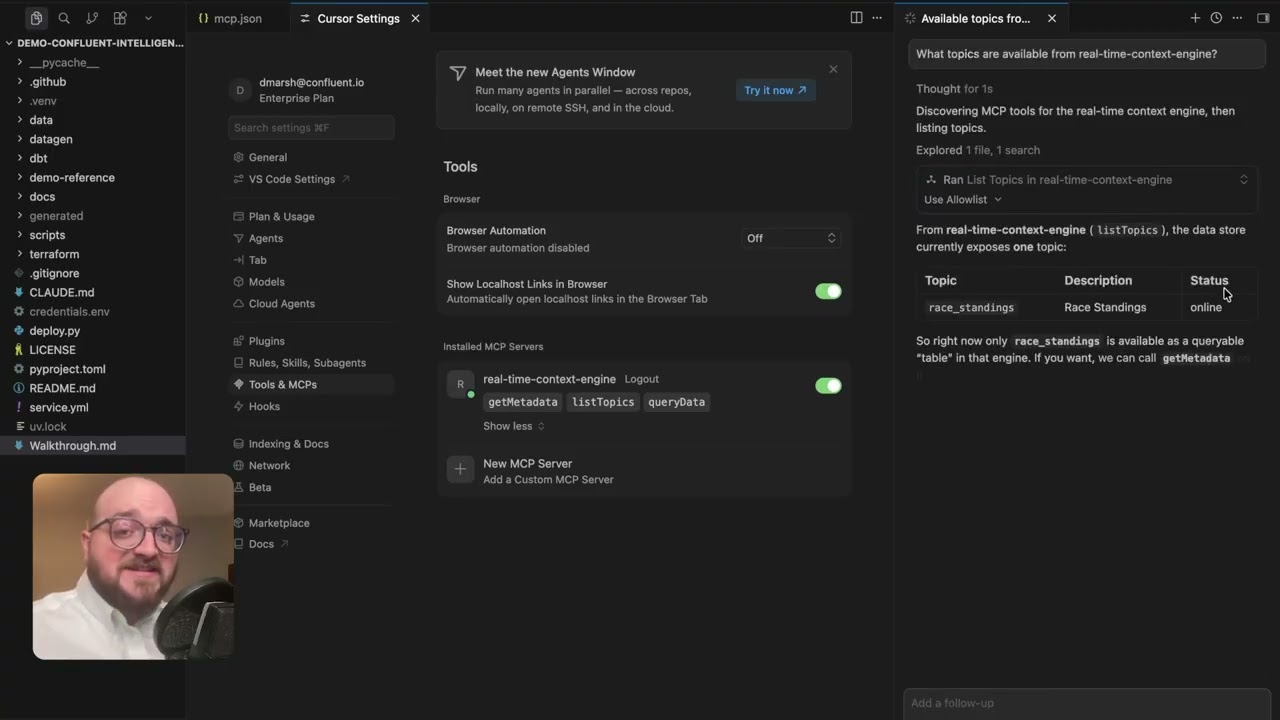Click the race_standings table cell

pyautogui.click(x=971, y=308)
